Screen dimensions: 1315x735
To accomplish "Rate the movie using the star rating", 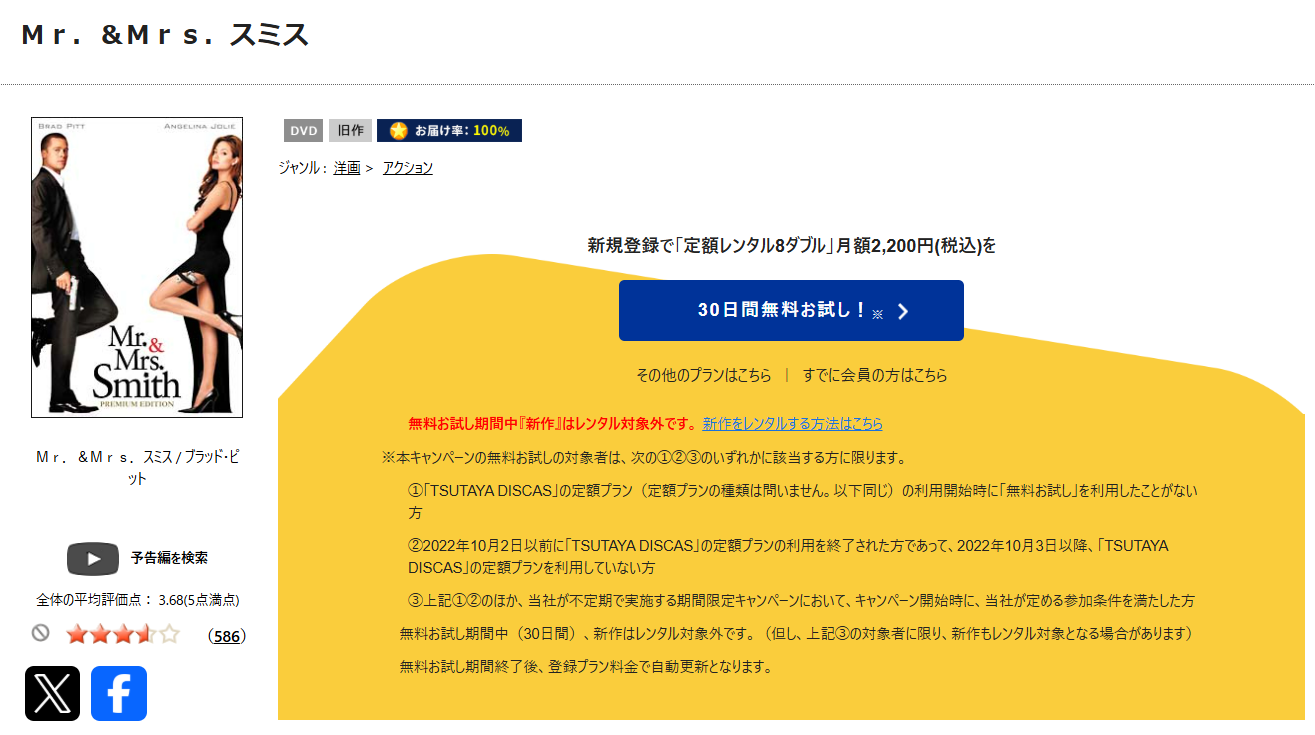I will tap(123, 634).
